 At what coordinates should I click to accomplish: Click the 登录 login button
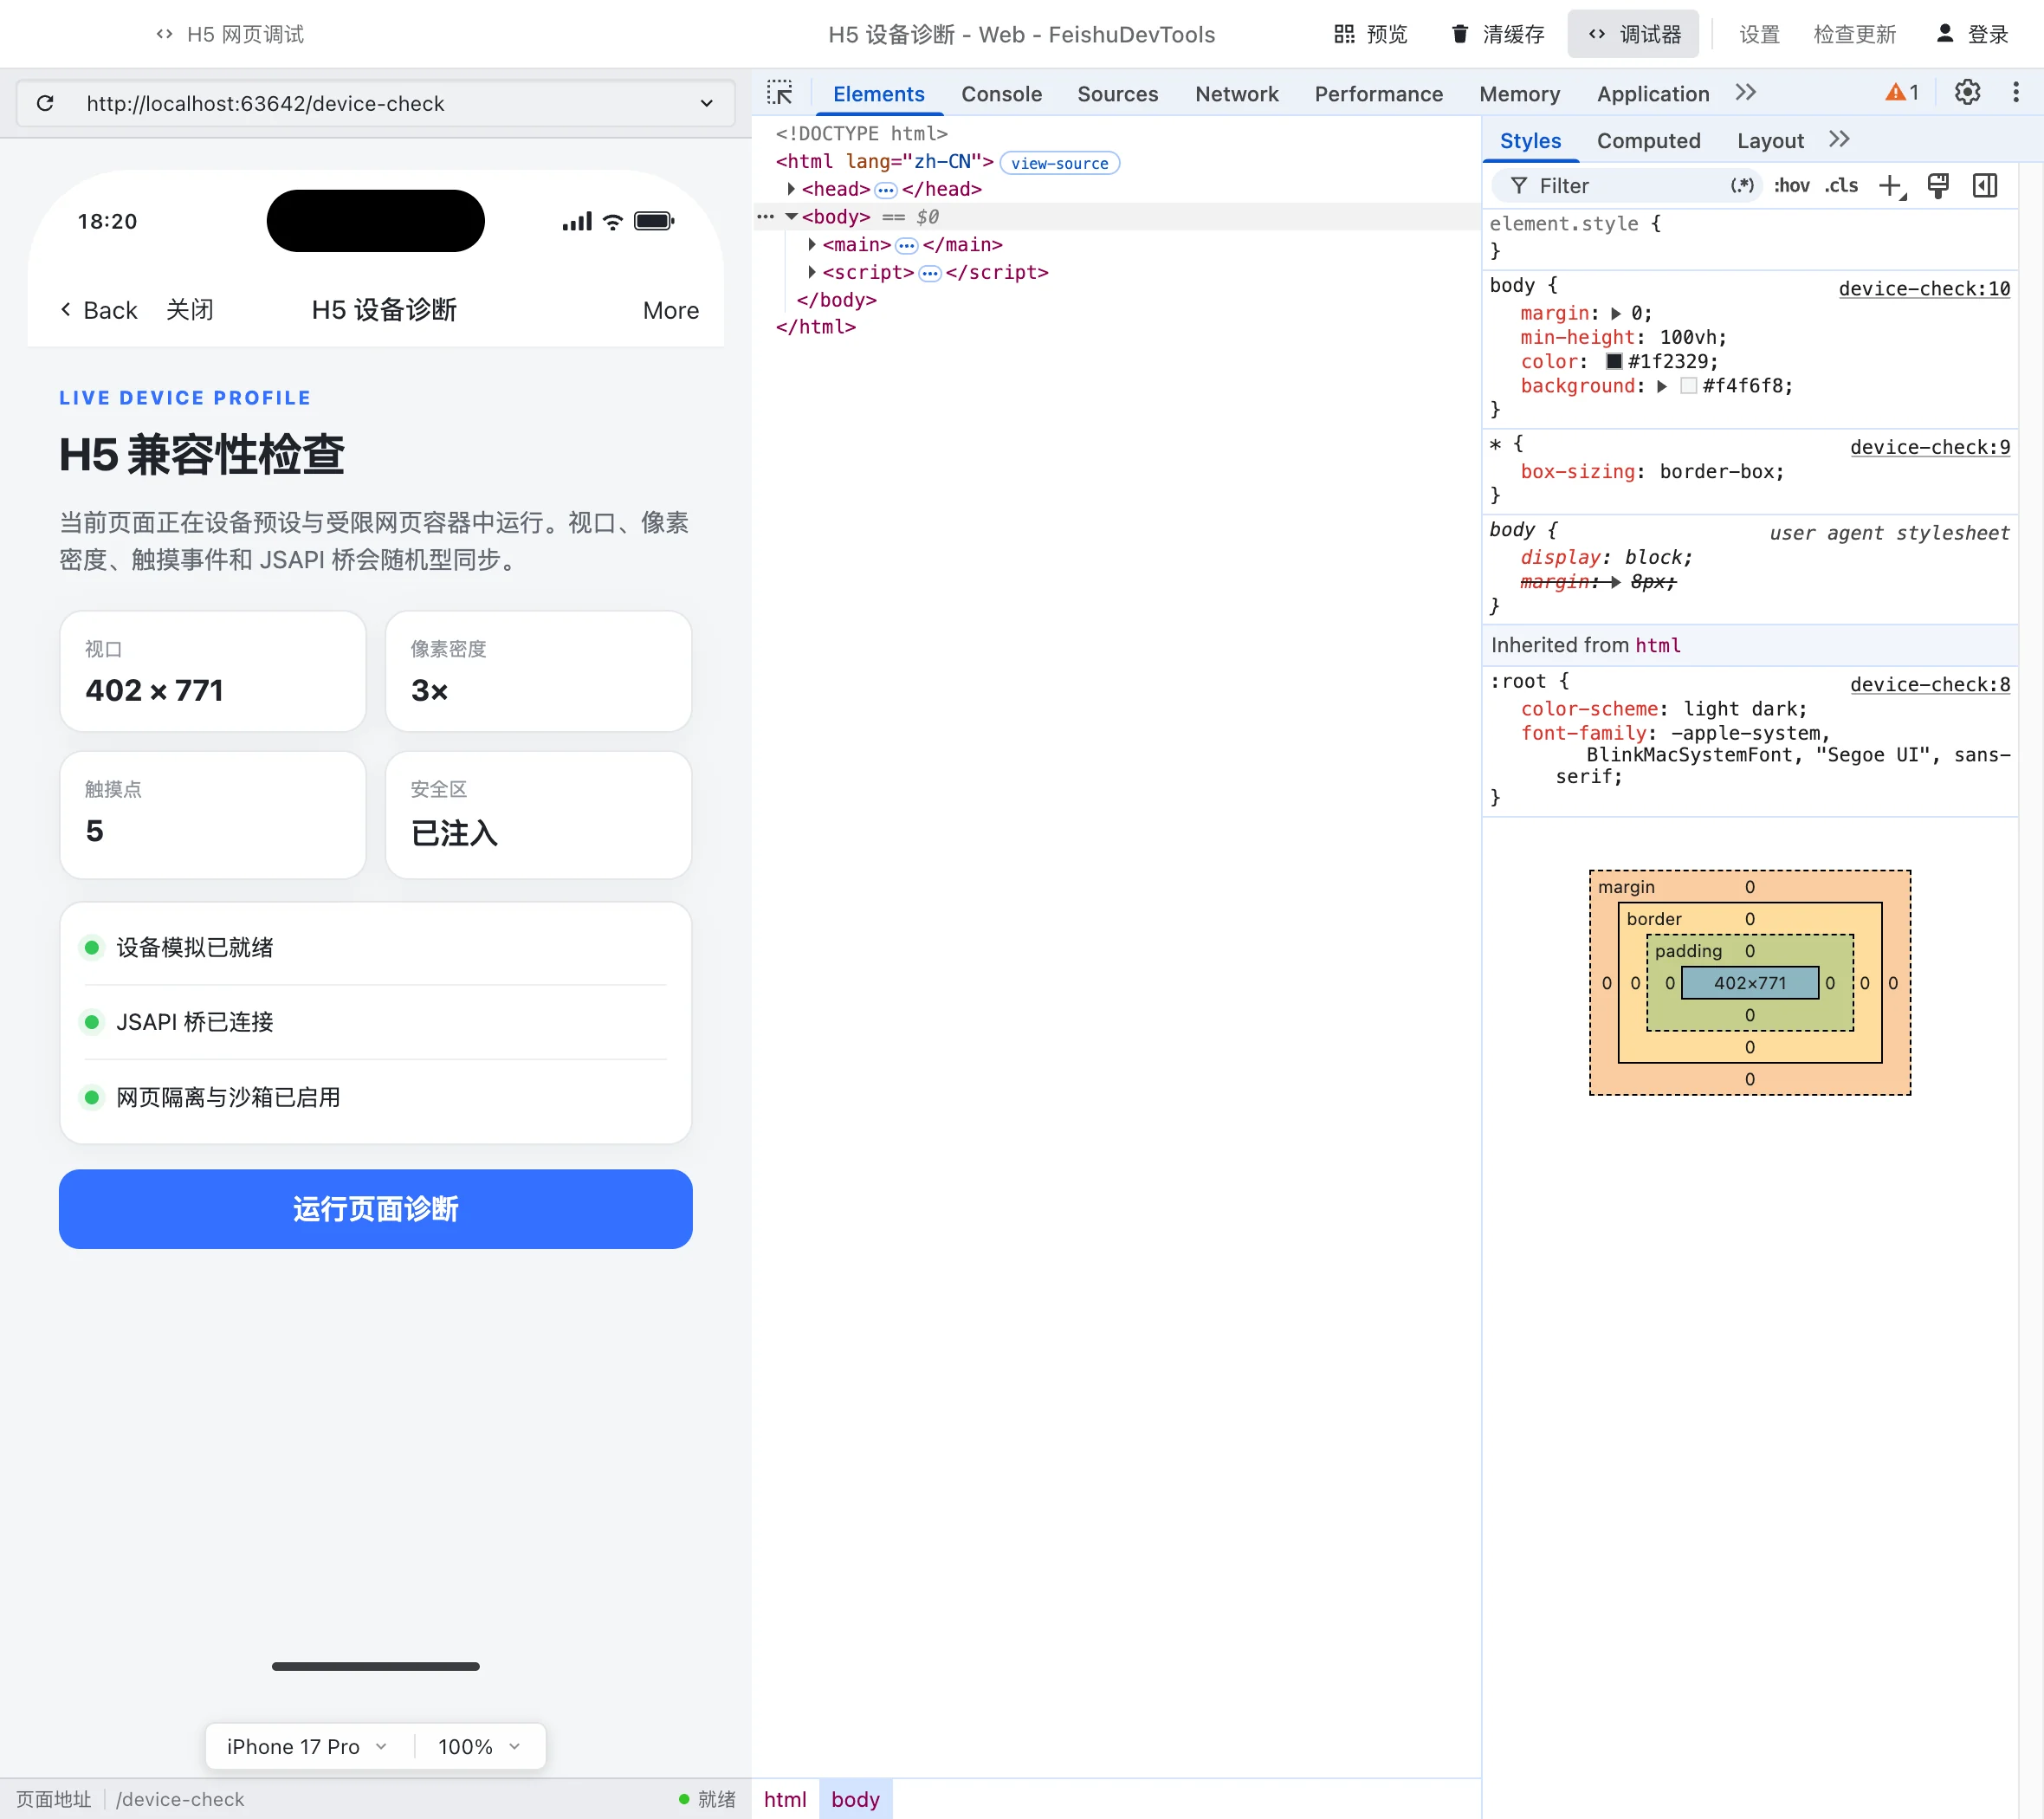1973,34
